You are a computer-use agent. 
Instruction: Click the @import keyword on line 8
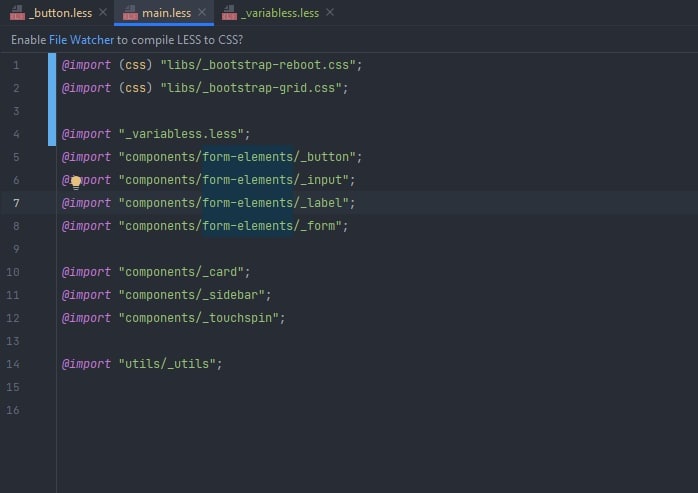(x=86, y=226)
